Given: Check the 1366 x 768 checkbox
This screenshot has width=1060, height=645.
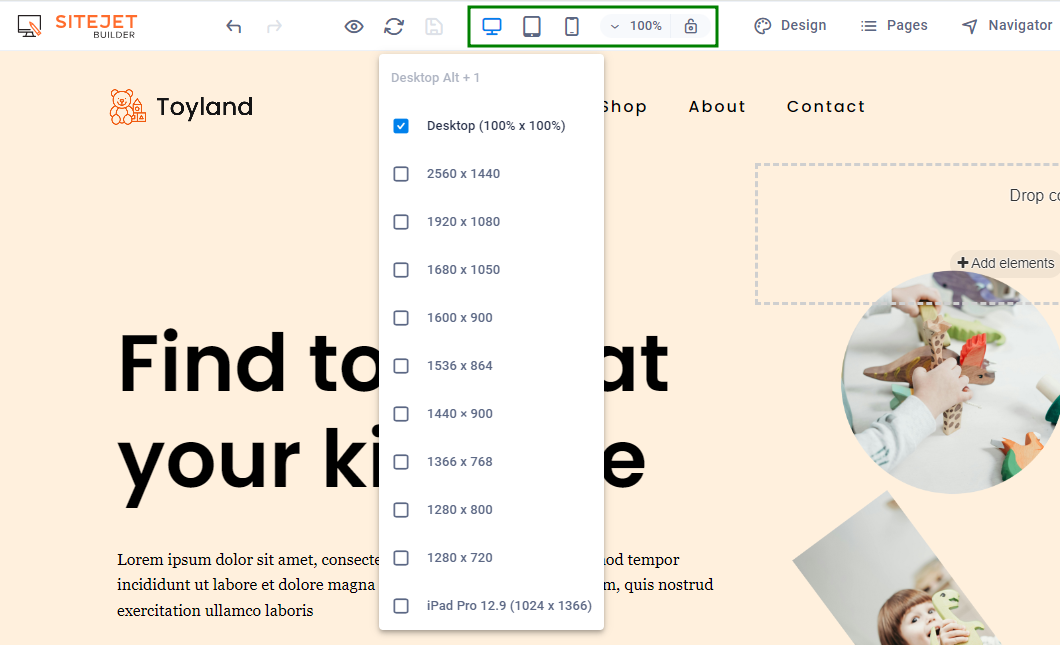Looking at the screenshot, I should [401, 462].
